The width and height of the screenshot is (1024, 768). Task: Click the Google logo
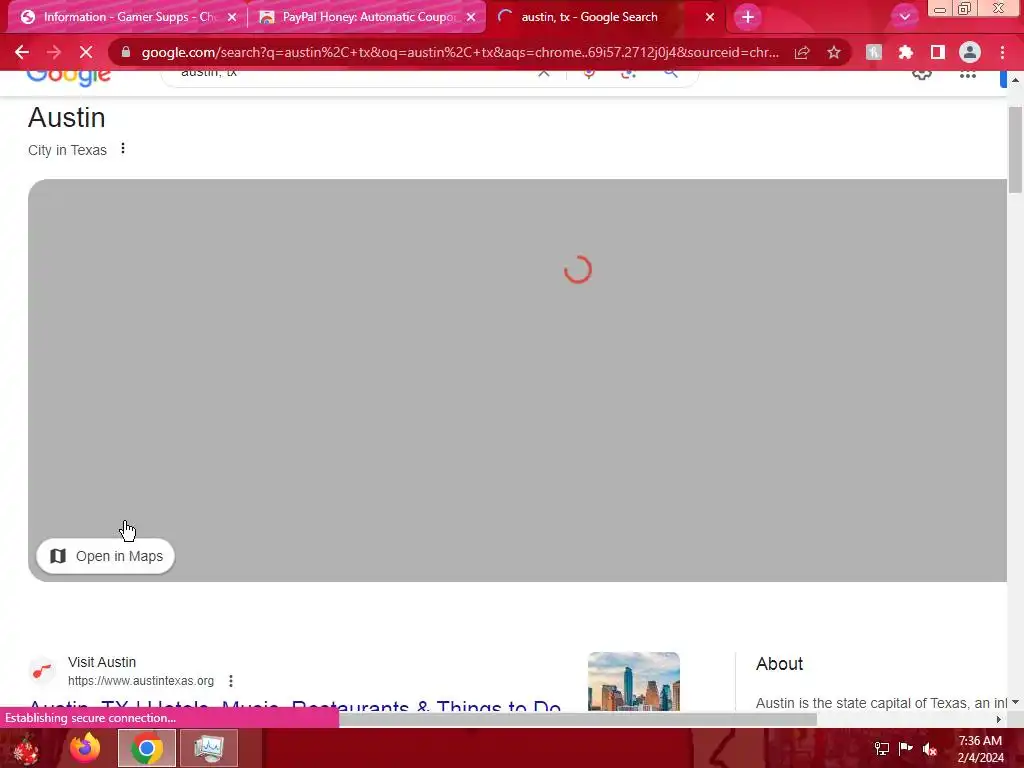point(69,77)
